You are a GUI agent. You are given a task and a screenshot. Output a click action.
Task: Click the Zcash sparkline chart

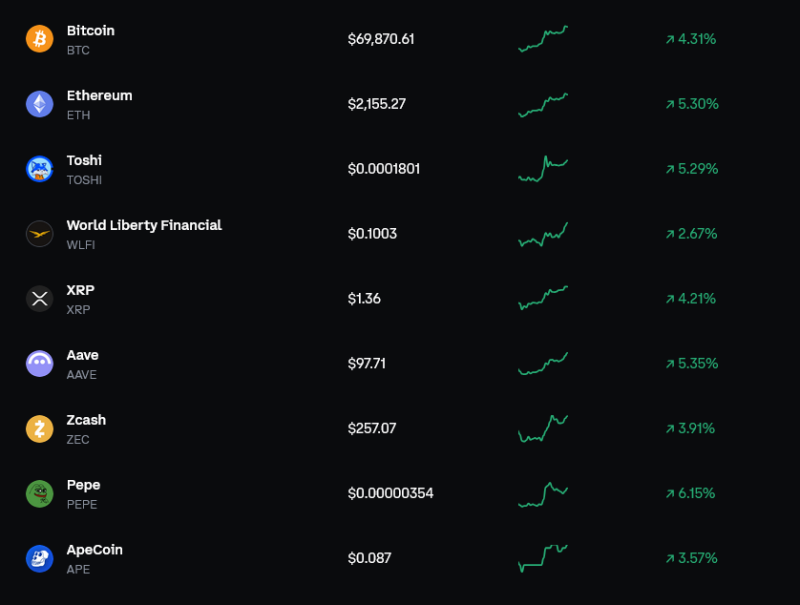pos(543,428)
